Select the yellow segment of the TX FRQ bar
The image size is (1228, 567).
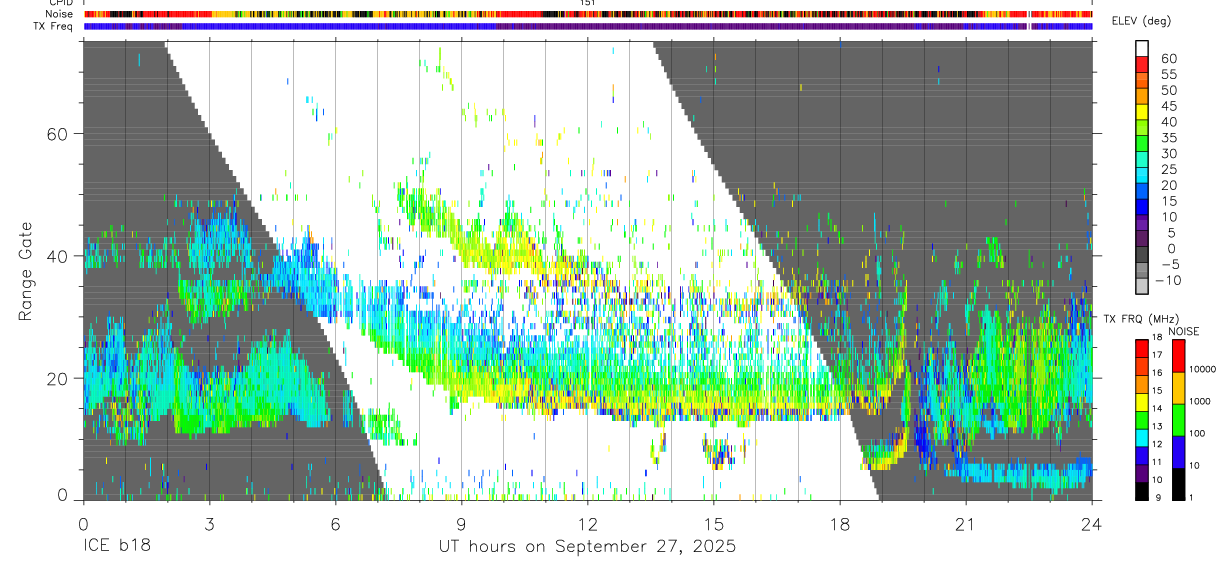[1142, 402]
